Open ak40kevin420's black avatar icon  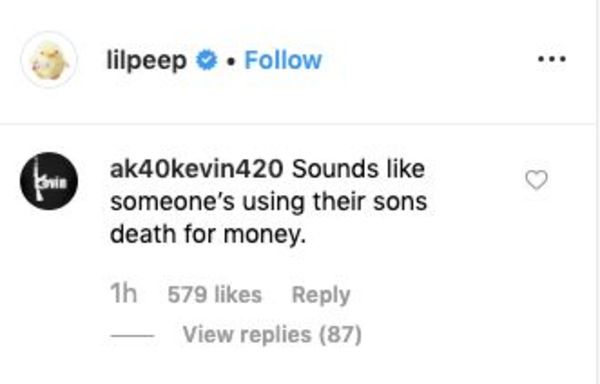(49, 181)
